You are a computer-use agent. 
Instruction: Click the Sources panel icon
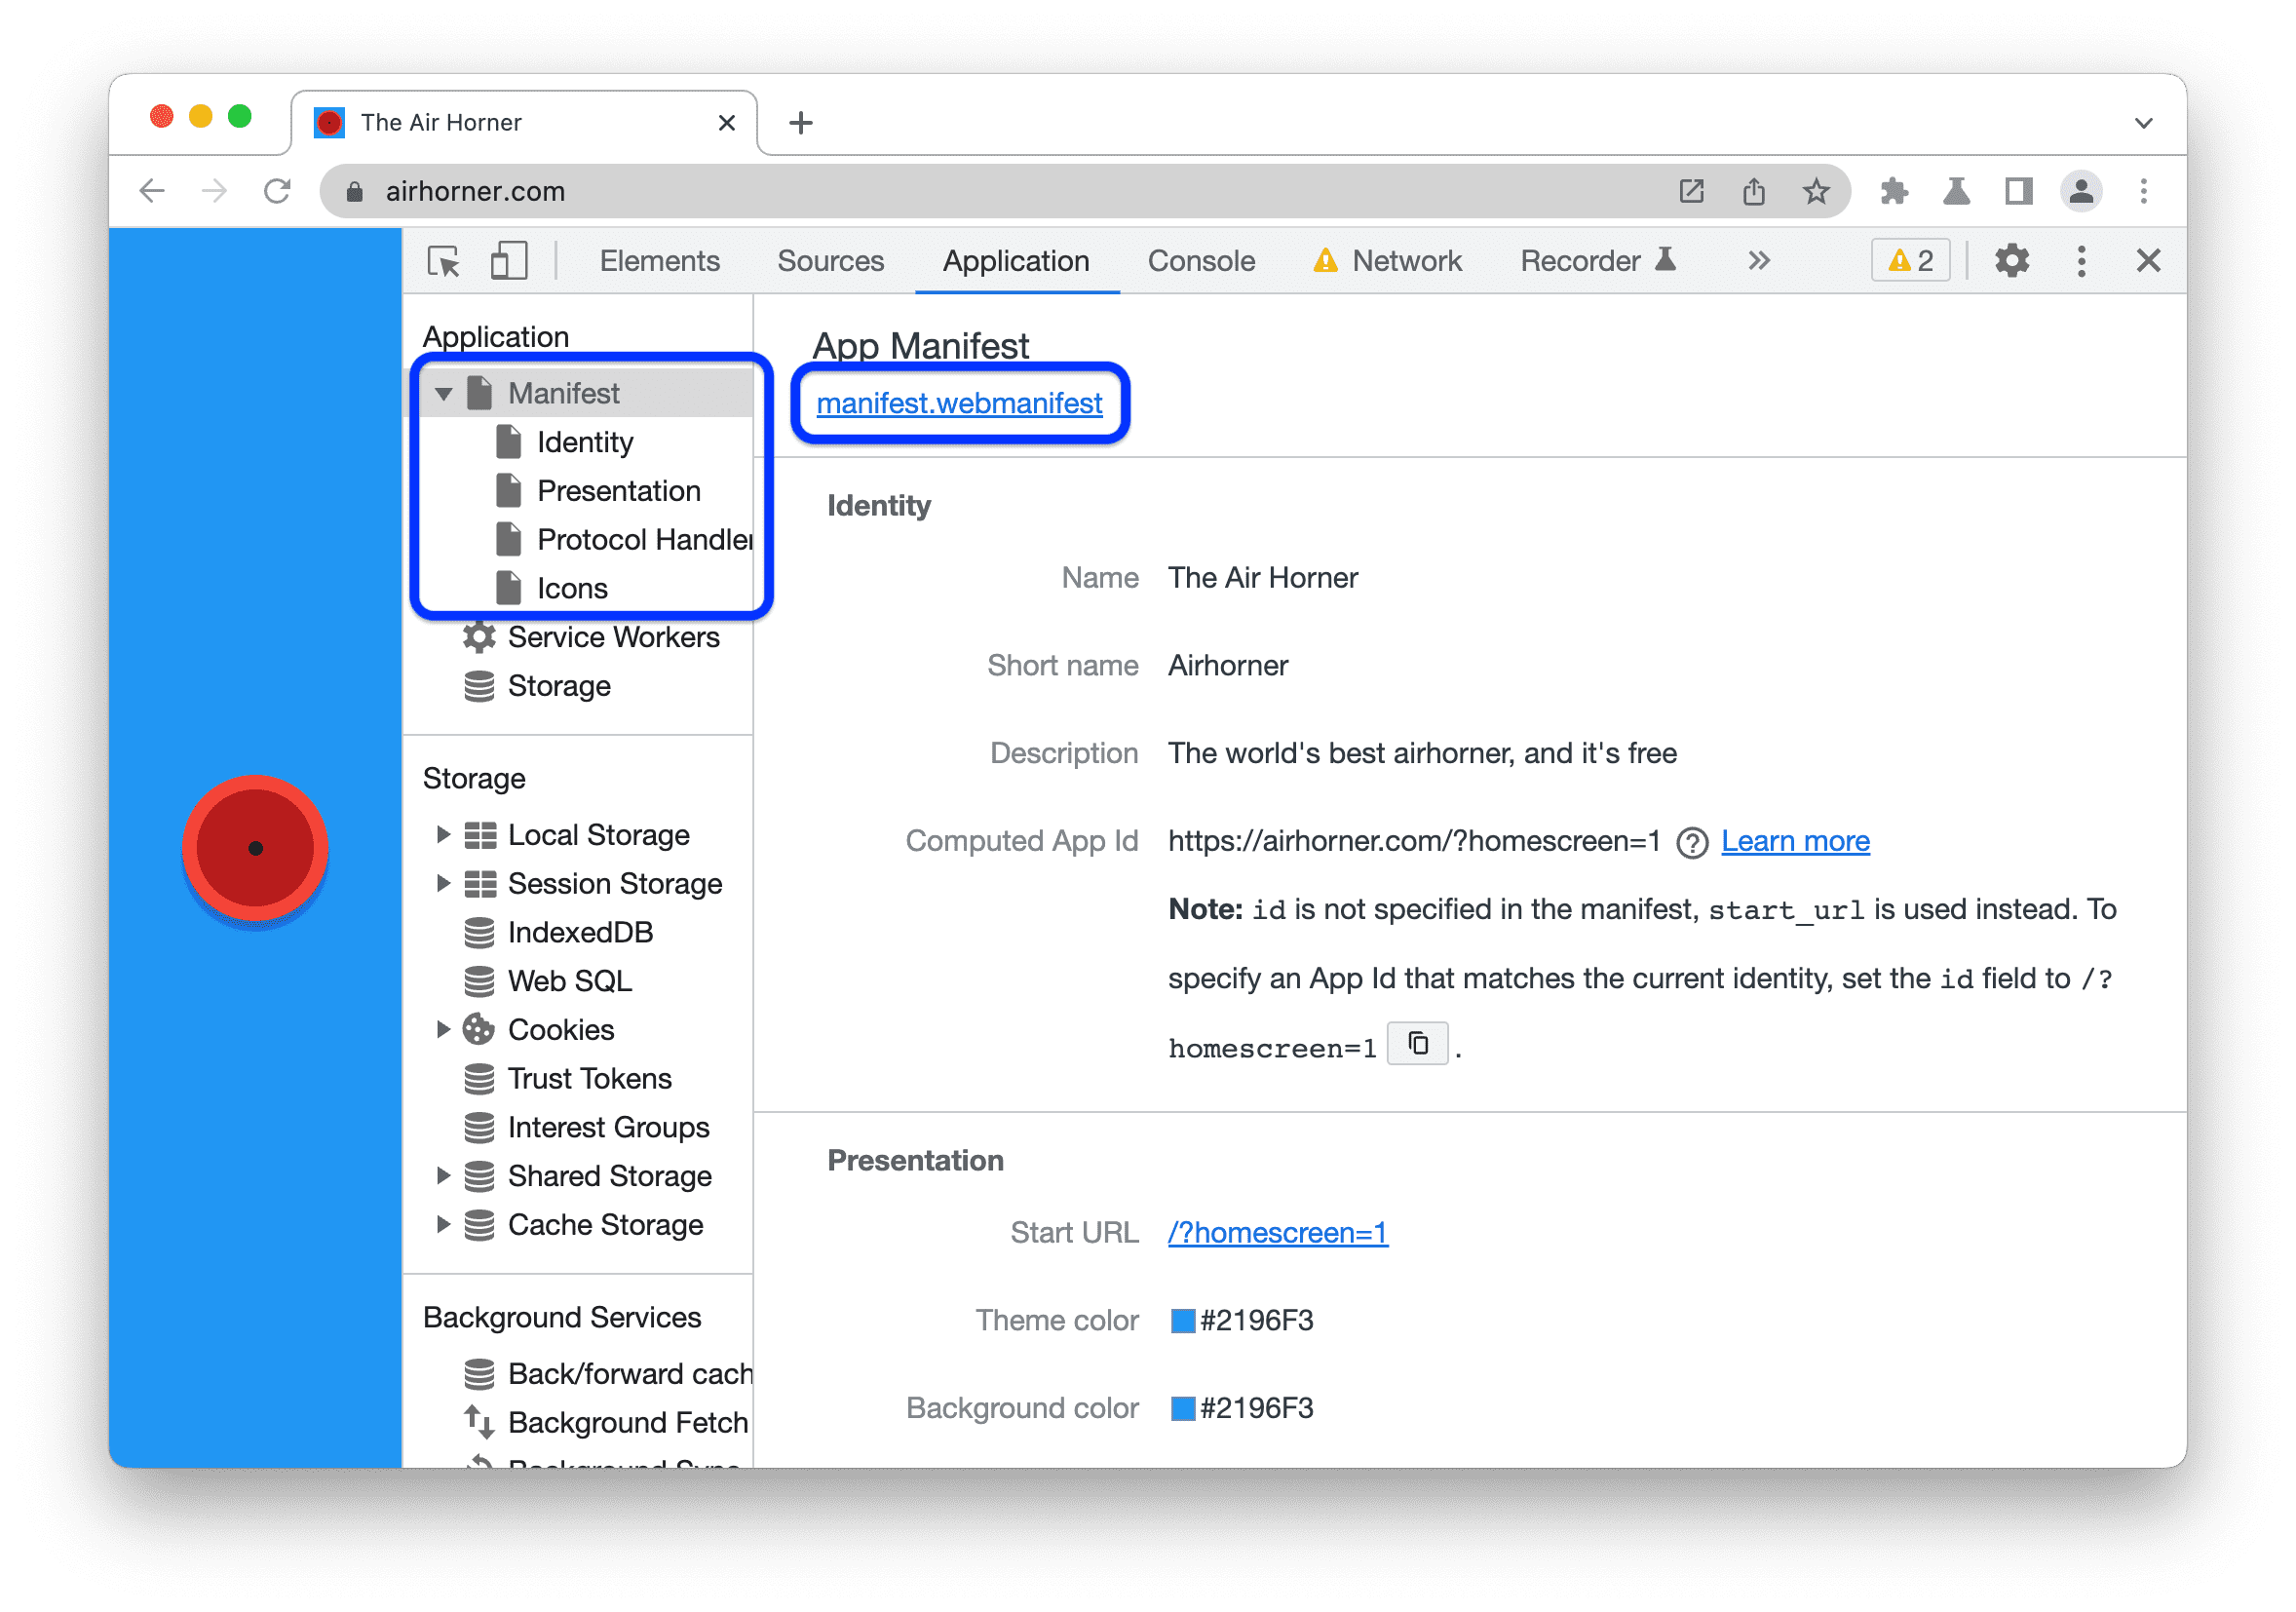click(x=830, y=262)
